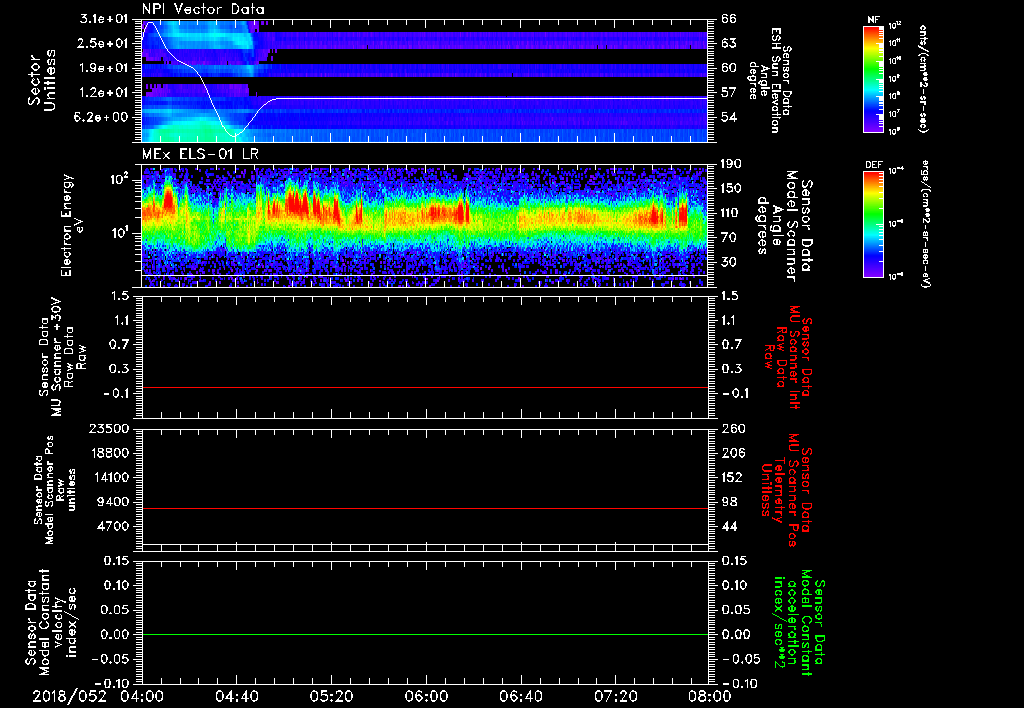Click the NF color scale bar
This screenshot has height=708, width=1024.
(874, 79)
